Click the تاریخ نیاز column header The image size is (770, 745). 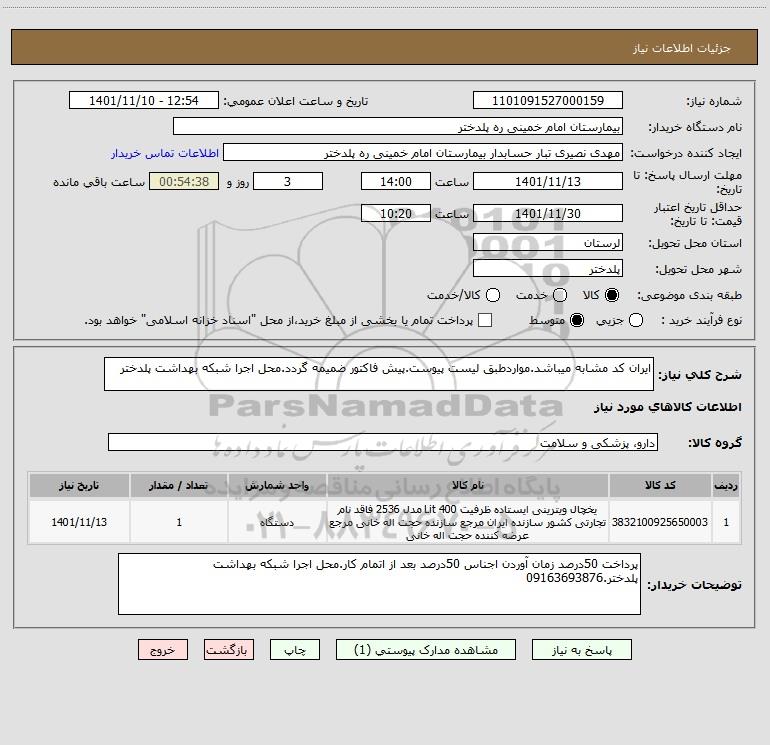79,485
